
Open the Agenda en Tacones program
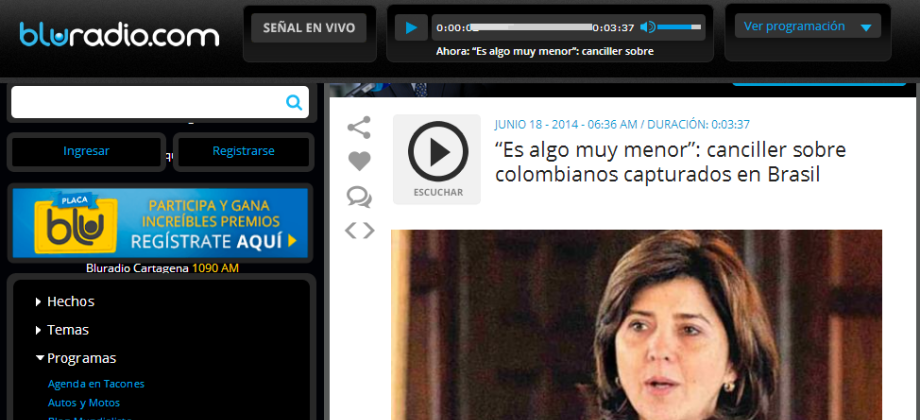(x=96, y=384)
